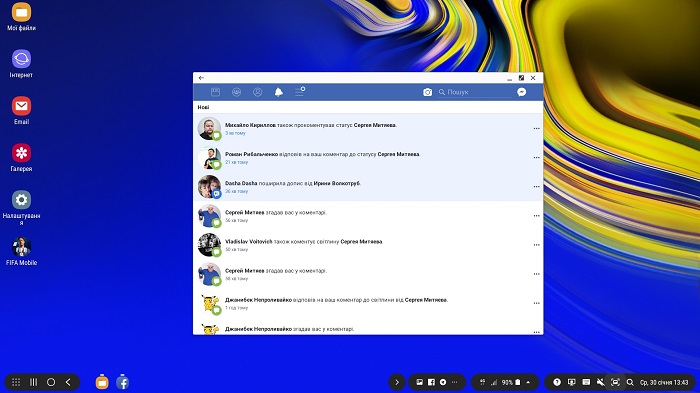Open the Facebook notification icon in tray
This screenshot has width=700, height=393.
pos(431,382)
